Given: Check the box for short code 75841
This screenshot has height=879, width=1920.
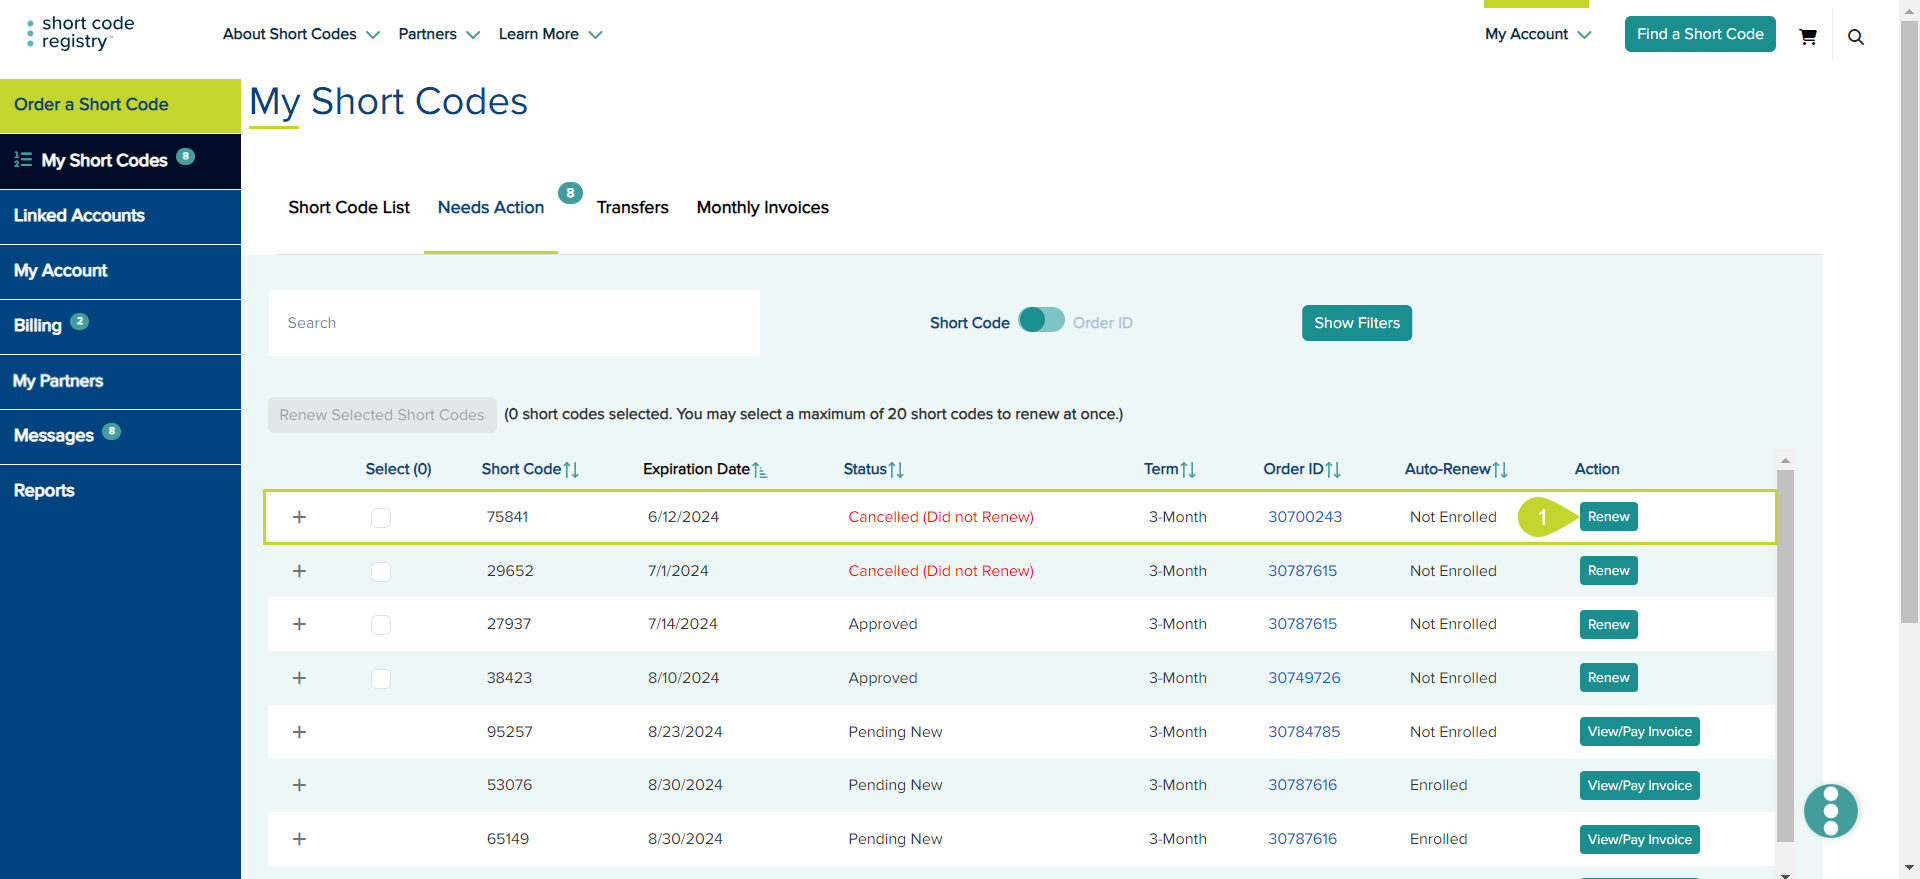Looking at the screenshot, I should click(381, 518).
